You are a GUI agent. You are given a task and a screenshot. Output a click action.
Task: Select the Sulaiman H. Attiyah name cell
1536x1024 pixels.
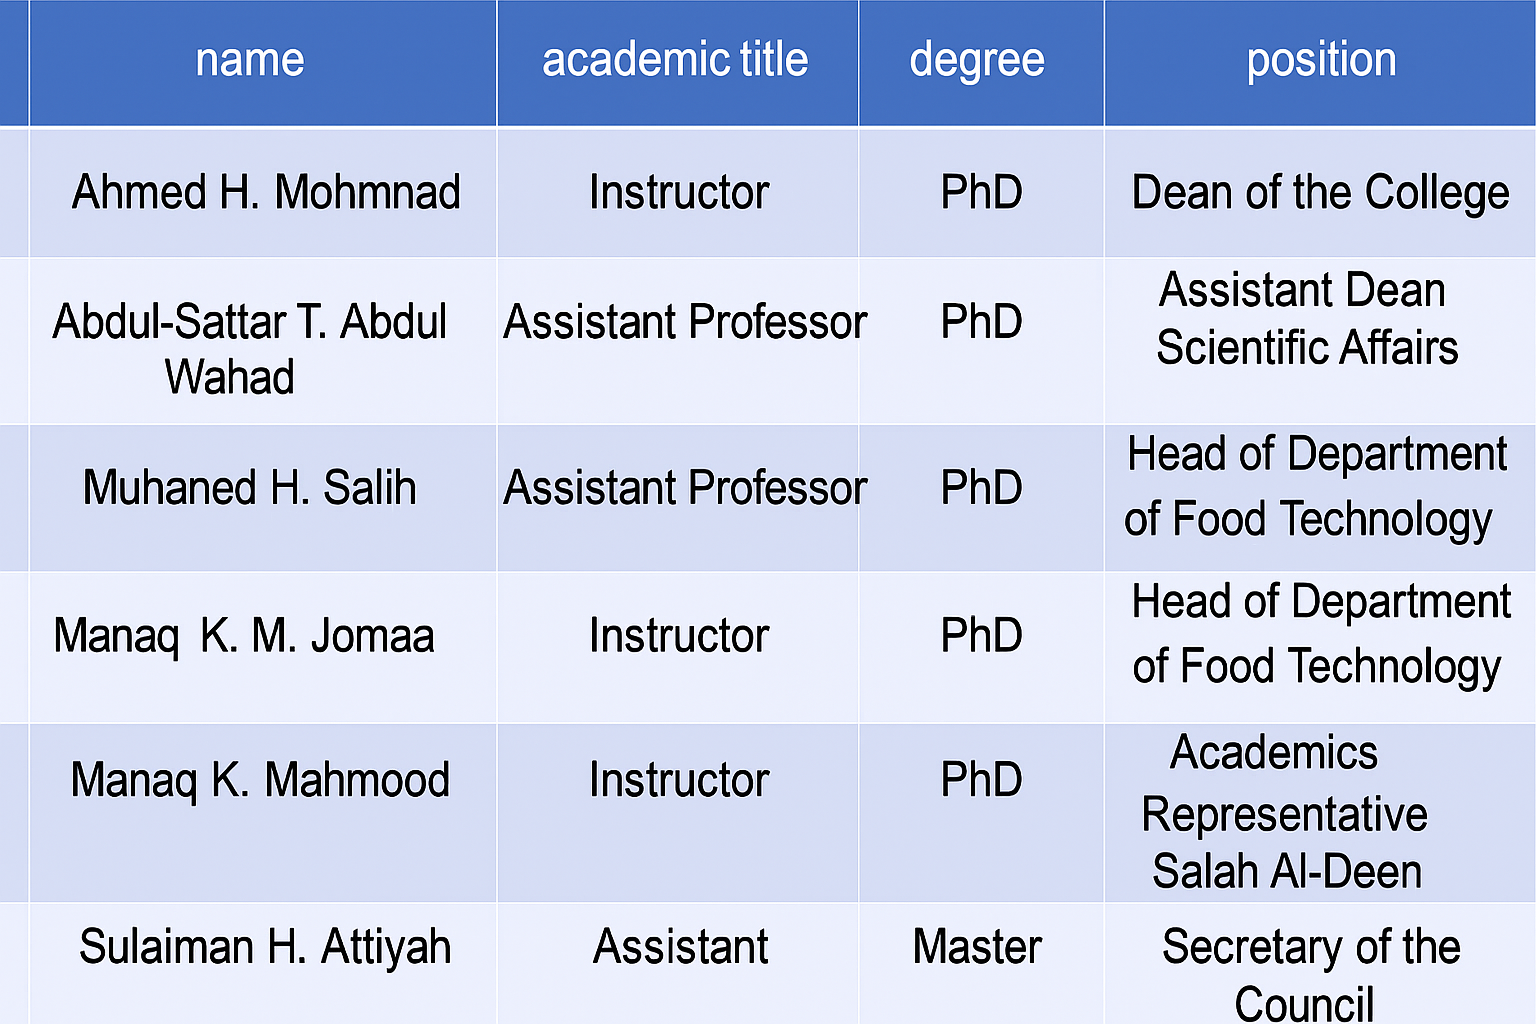click(265, 947)
